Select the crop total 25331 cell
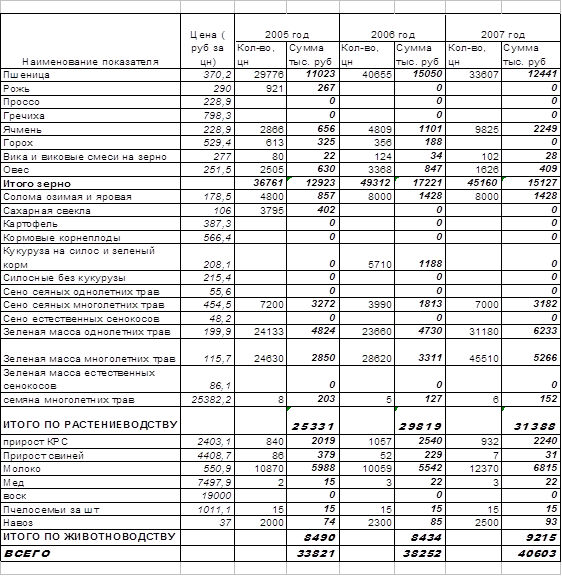The image size is (562, 576). coord(313,421)
